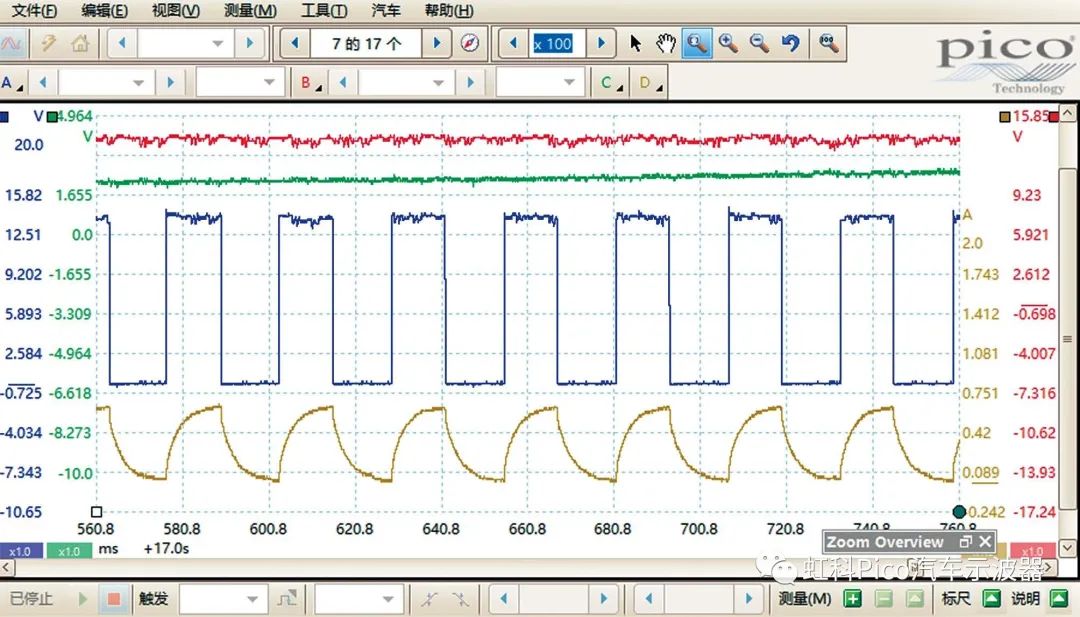1080x617 pixels.
Task: Toggle the notes (说明) display button
Action: [1058, 599]
